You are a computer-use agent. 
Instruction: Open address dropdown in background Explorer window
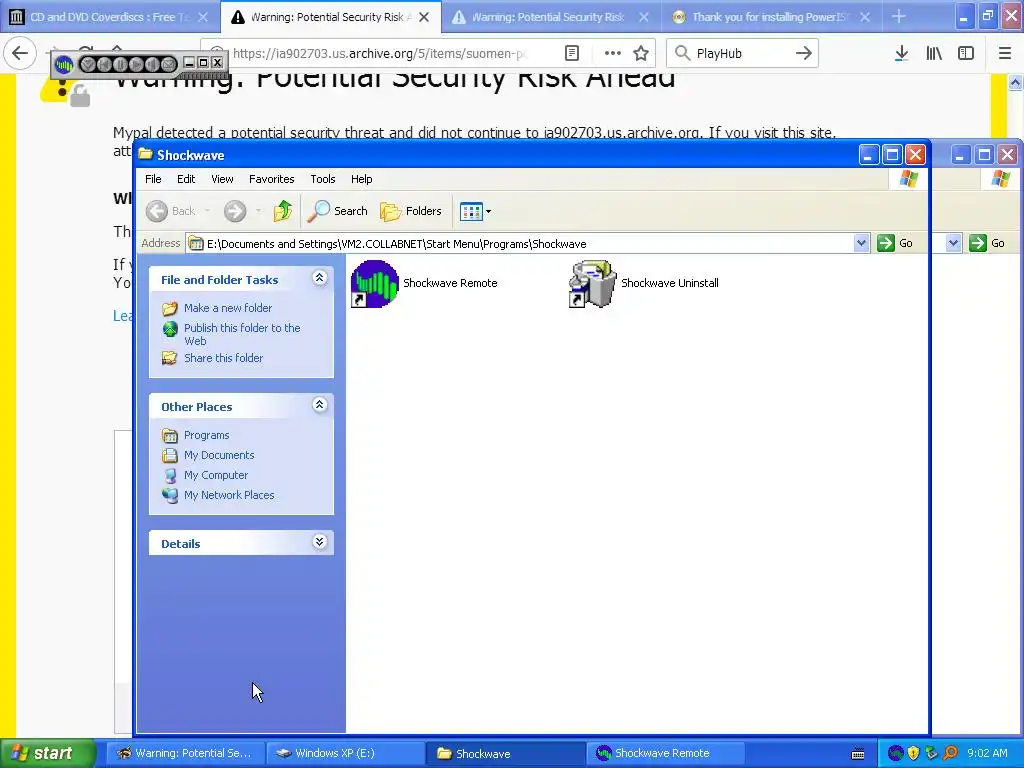[x=953, y=243]
